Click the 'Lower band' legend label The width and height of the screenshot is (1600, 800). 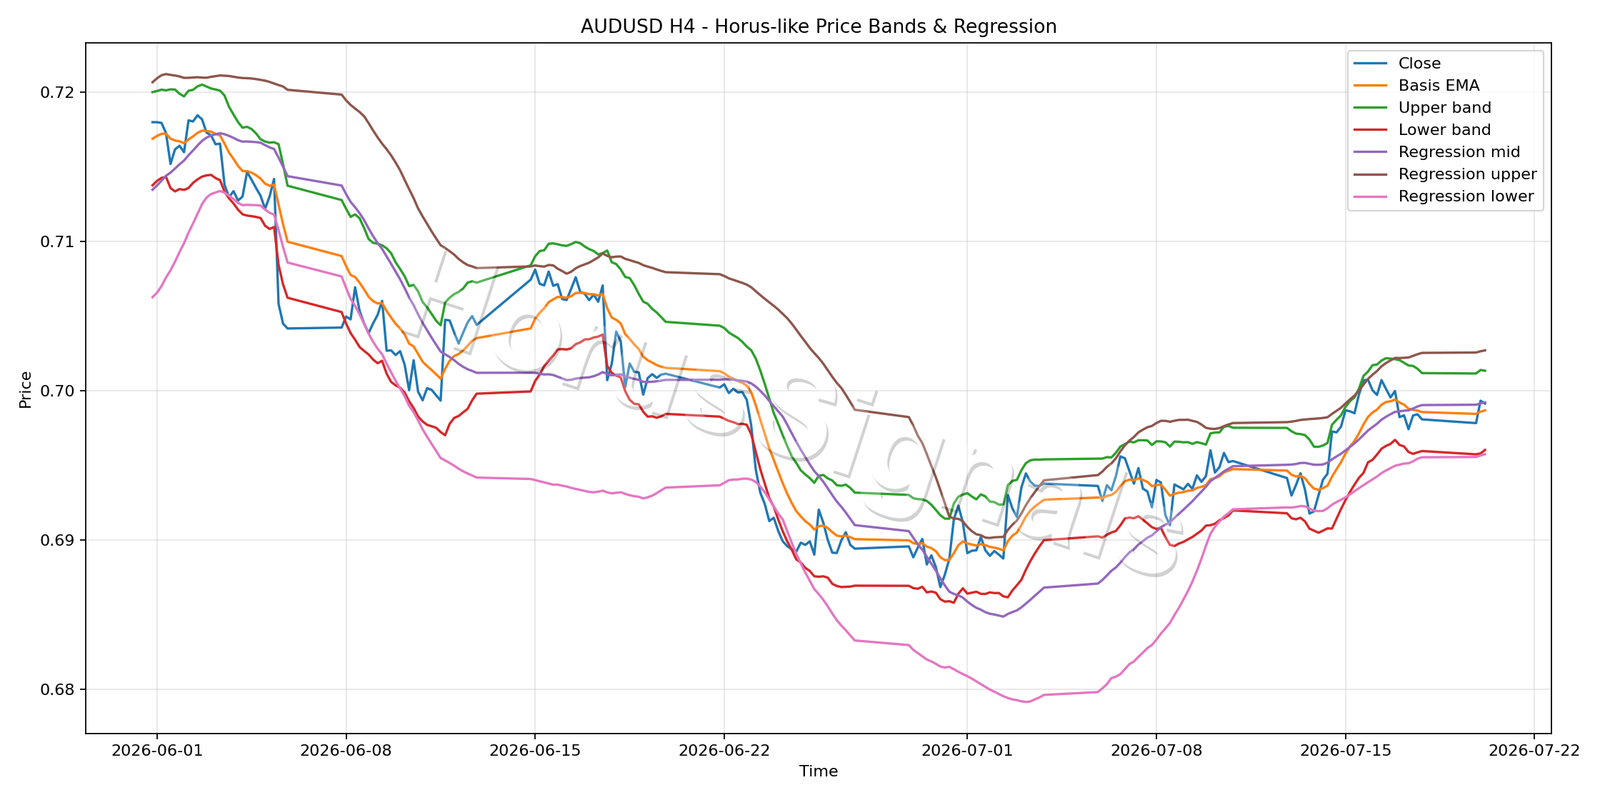point(1444,130)
